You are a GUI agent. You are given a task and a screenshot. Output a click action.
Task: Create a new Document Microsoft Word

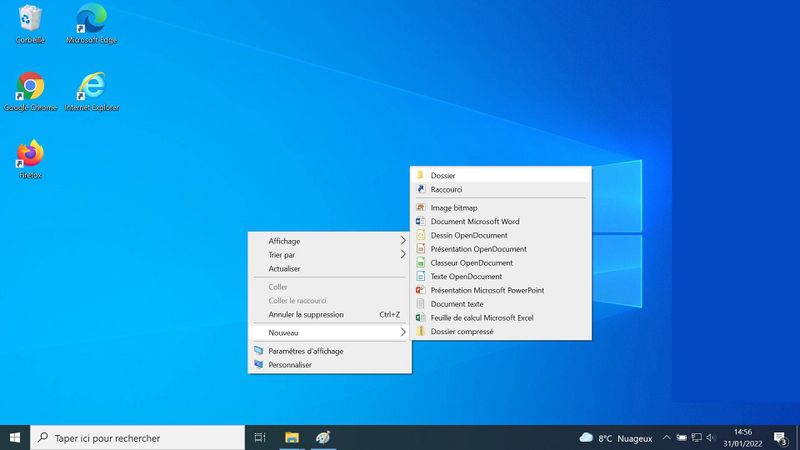501,221
